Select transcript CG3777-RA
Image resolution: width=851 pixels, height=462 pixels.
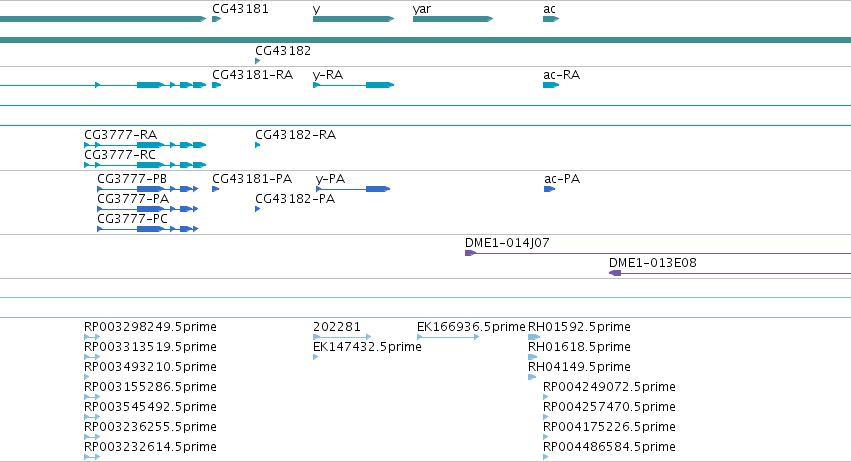[x=120, y=135]
